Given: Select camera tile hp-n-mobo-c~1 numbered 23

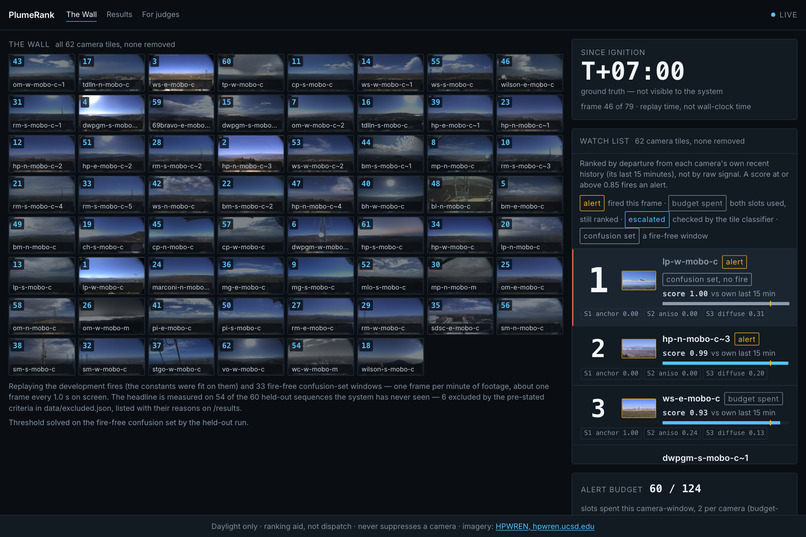Looking at the screenshot, I should (x=530, y=113).
